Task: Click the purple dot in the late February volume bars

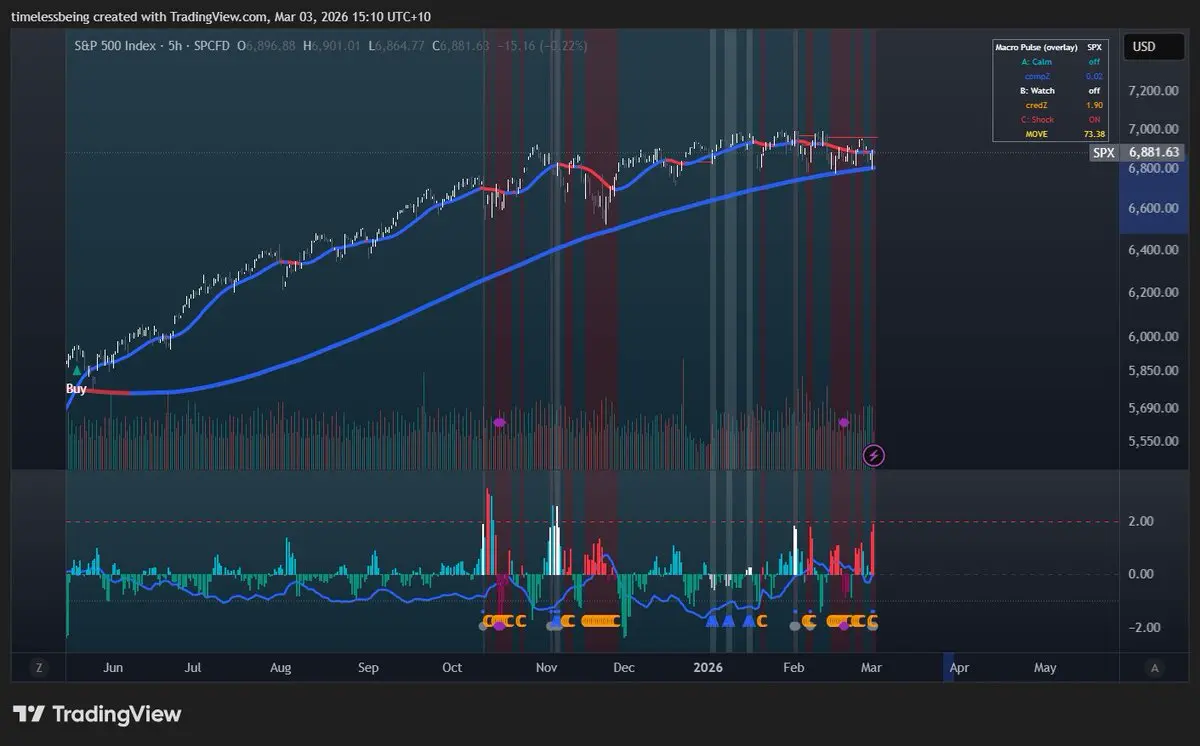Action: [x=844, y=423]
